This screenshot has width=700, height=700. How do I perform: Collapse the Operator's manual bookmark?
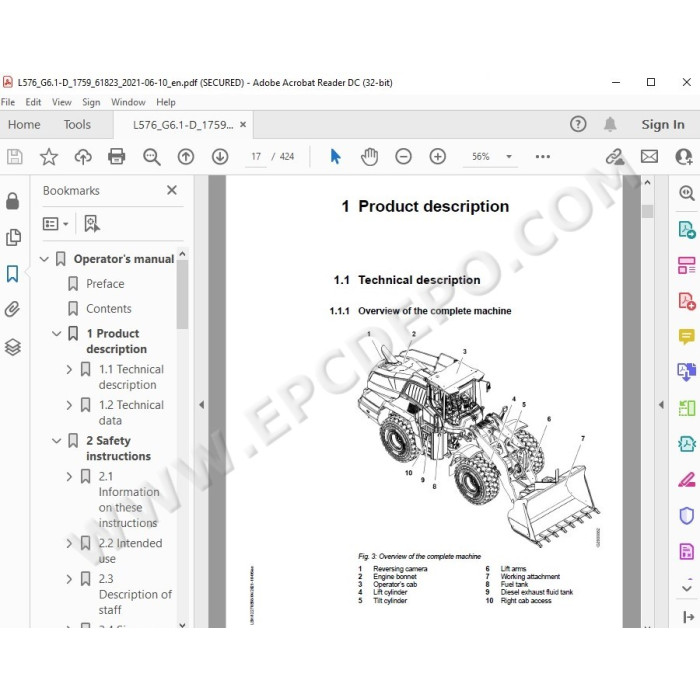pos(44,259)
